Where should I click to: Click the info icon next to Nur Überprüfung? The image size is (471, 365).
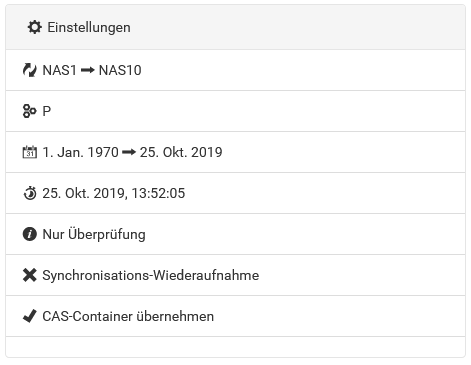coord(30,234)
